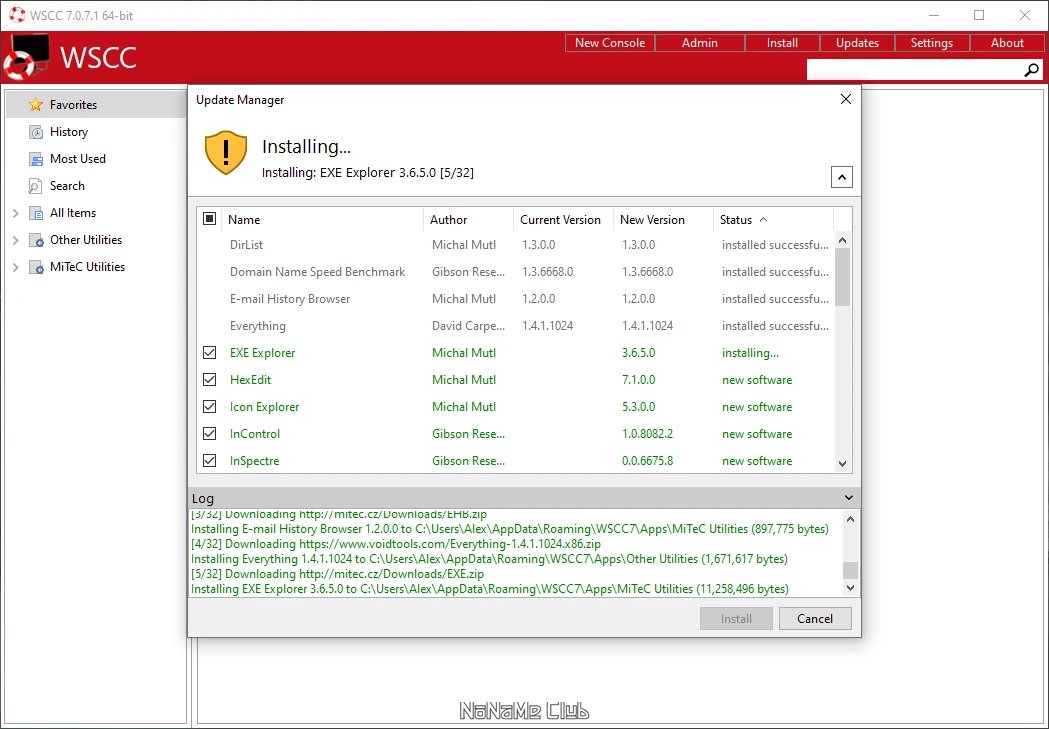Sort by the Status column header
This screenshot has height=729, width=1049.
coord(774,219)
